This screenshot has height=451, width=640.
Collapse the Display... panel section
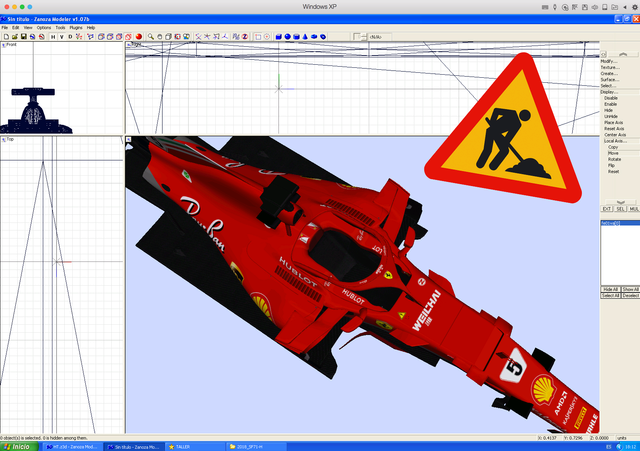[609, 92]
